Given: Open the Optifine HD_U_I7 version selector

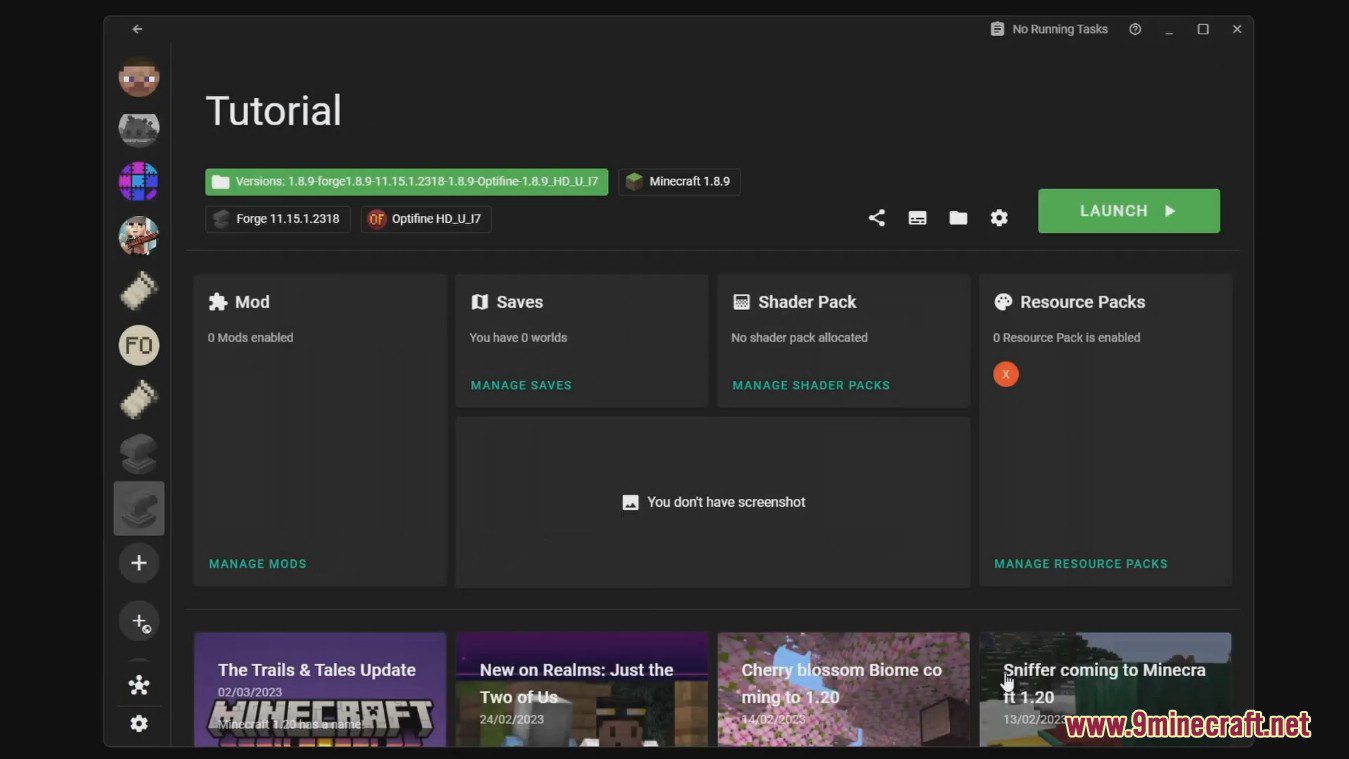Looking at the screenshot, I should pos(425,218).
